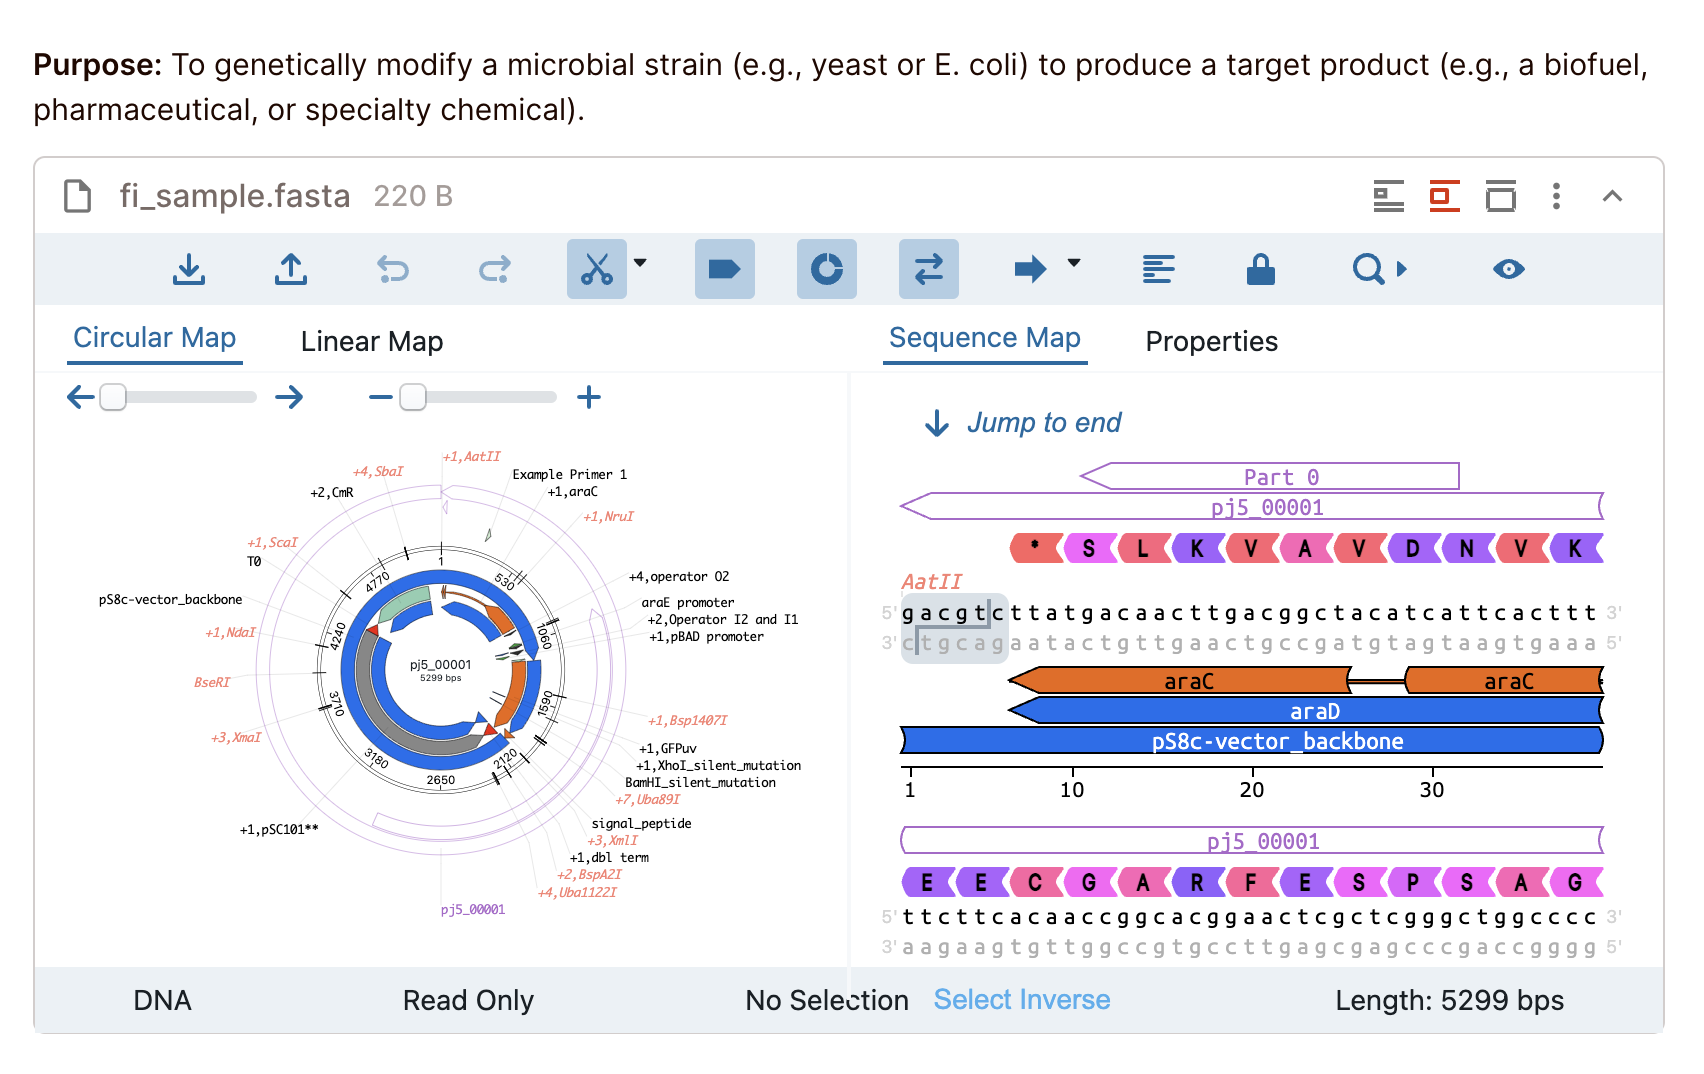Click the redo arrow icon
1704x1074 pixels.
coord(495,269)
